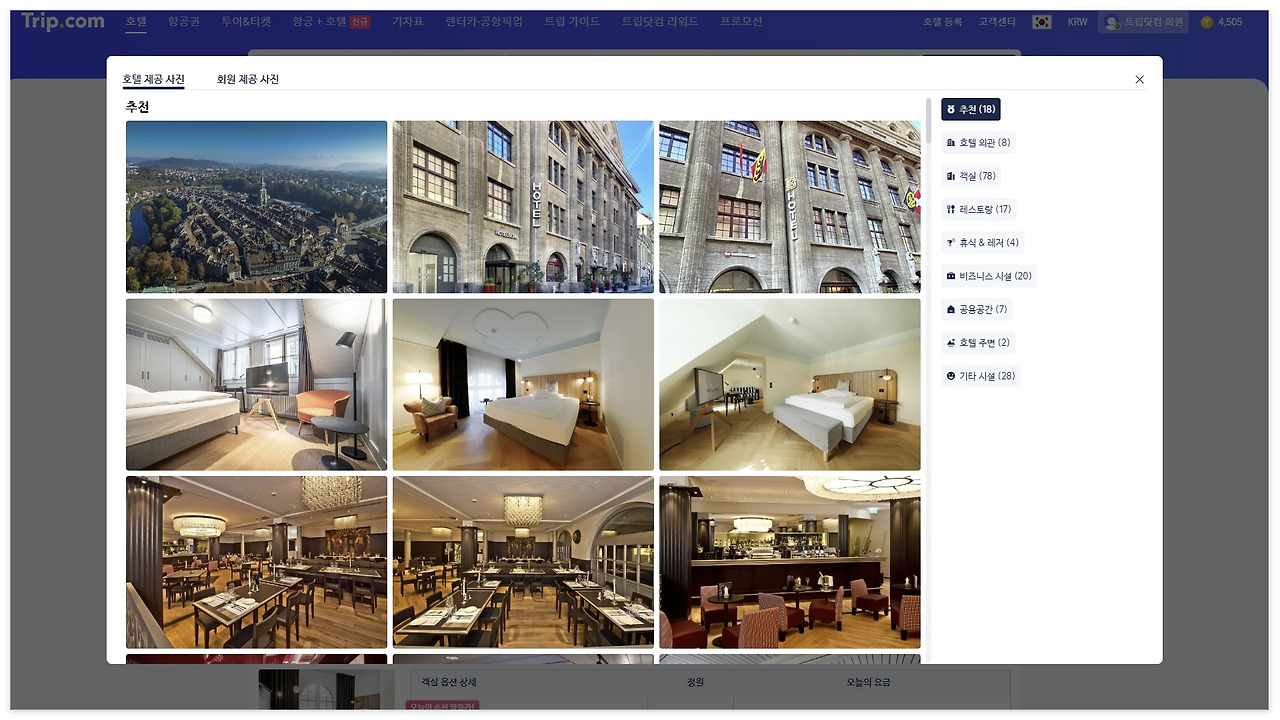1280x720 pixels.
Task: Open the attic room photo with easel TV
Action: (790, 385)
